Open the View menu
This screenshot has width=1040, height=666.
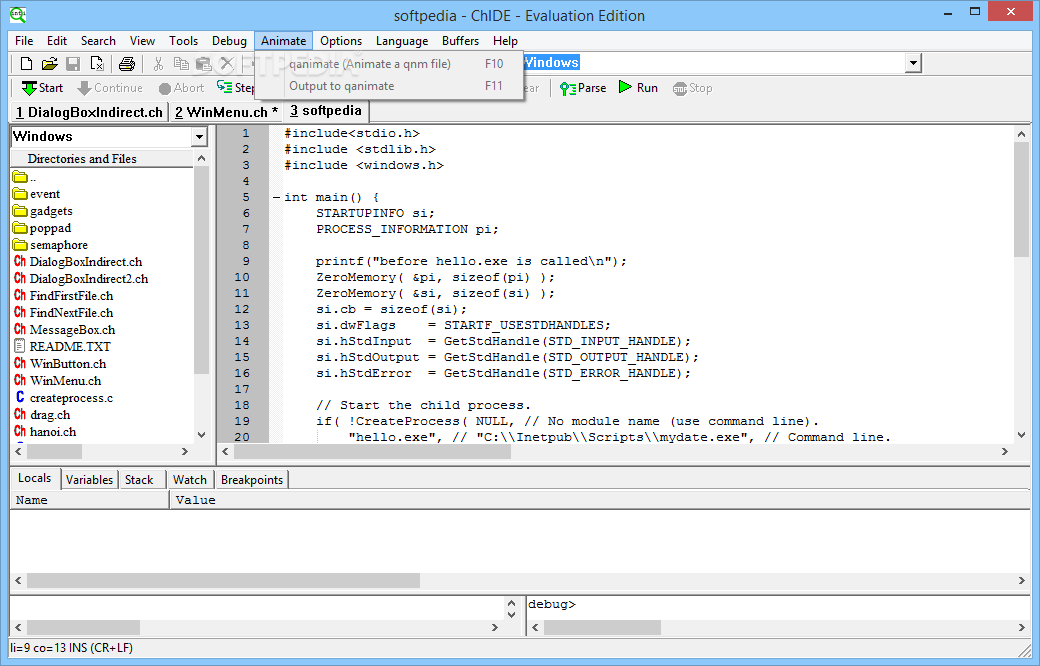[x=142, y=40]
